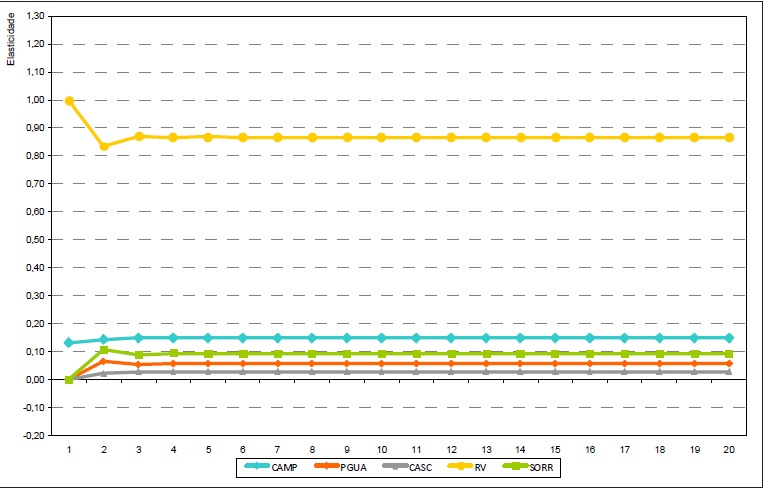Select RV data point at period 1
The width and height of the screenshot is (764, 490).
(x=69, y=101)
